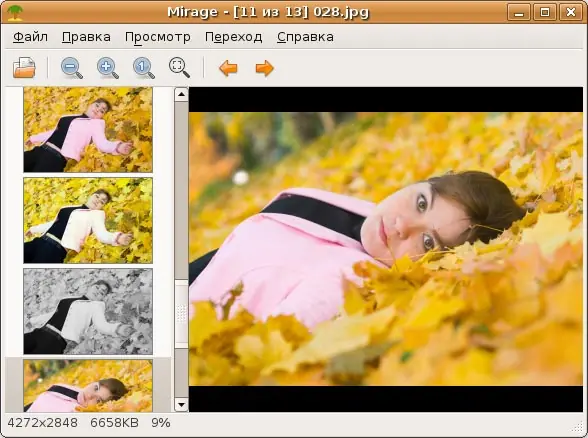Viewport: 588px width, 438px height.
Task: Go to the next image
Action: [264, 68]
